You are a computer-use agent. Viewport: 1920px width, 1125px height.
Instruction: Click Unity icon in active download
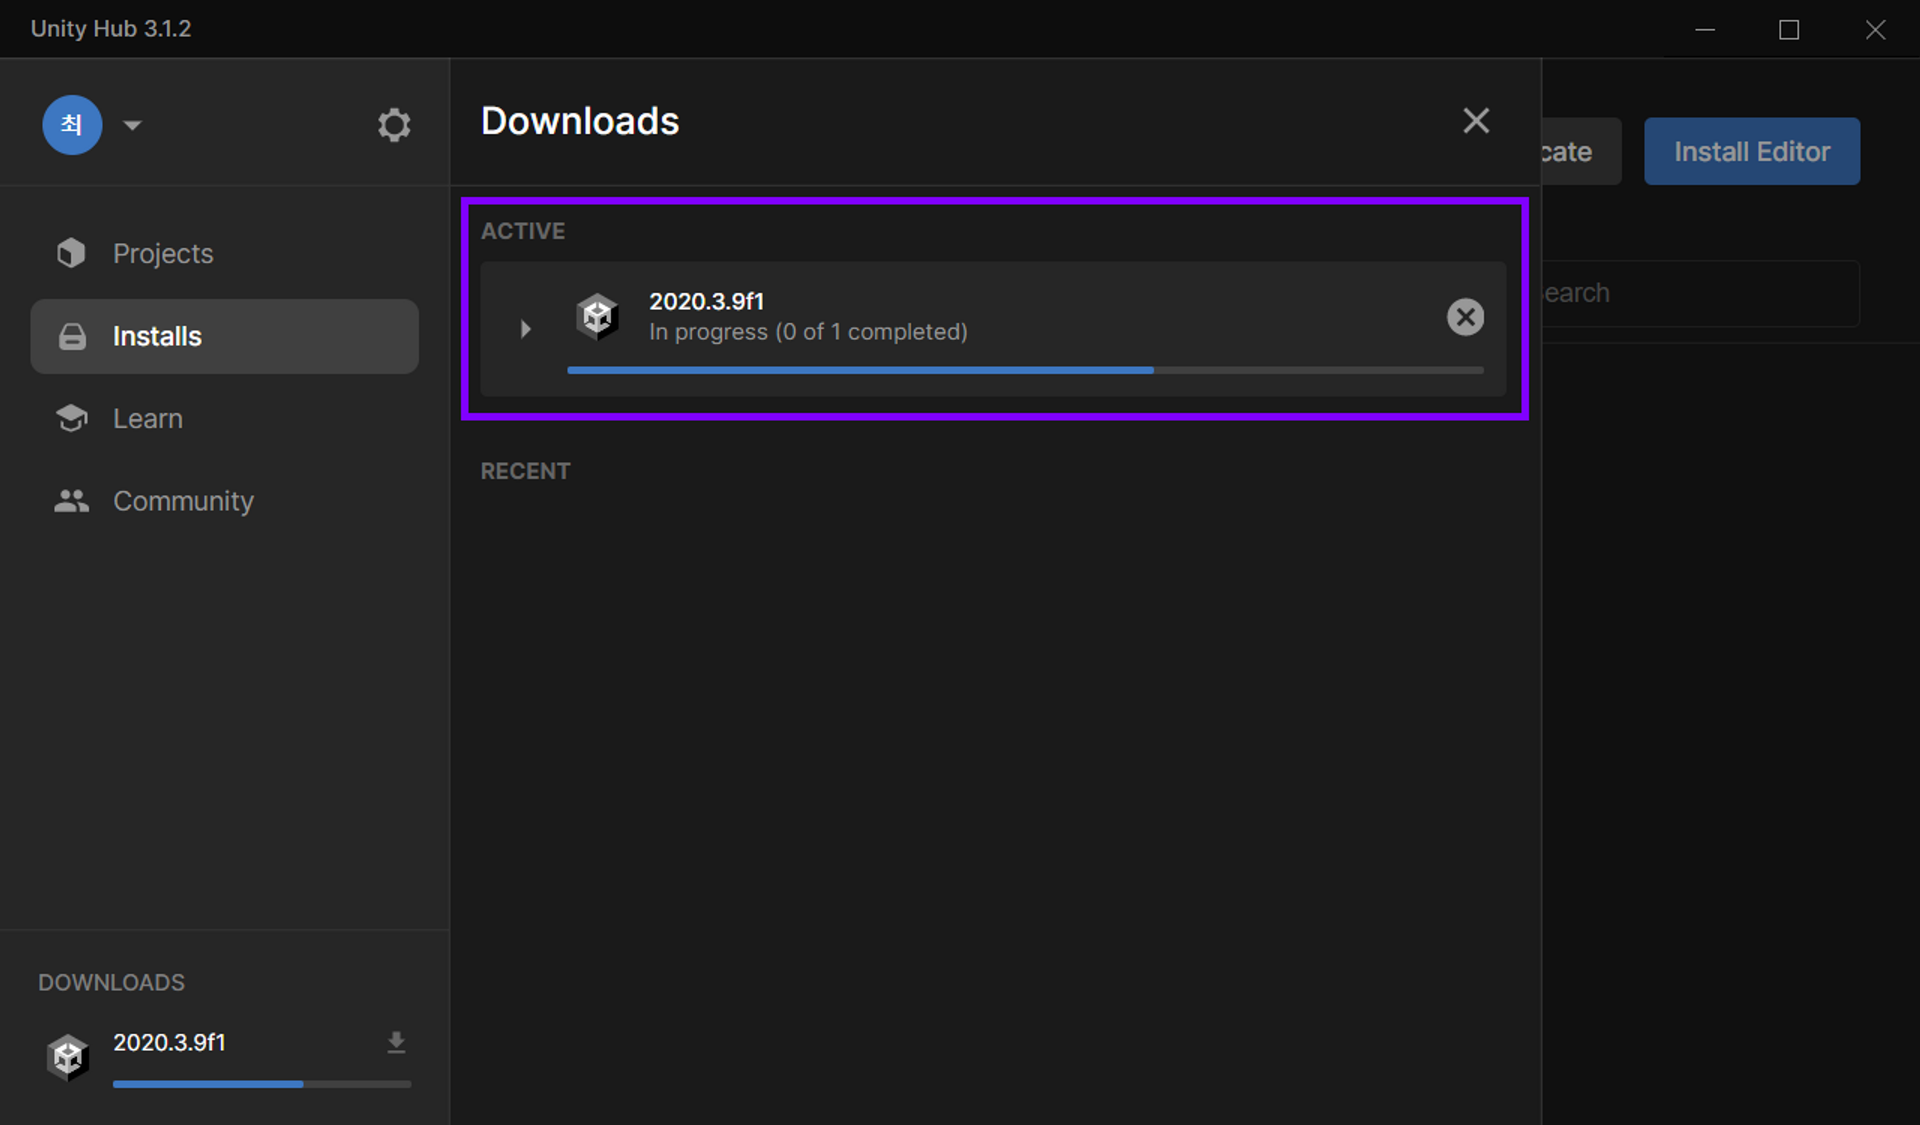pos(597,317)
